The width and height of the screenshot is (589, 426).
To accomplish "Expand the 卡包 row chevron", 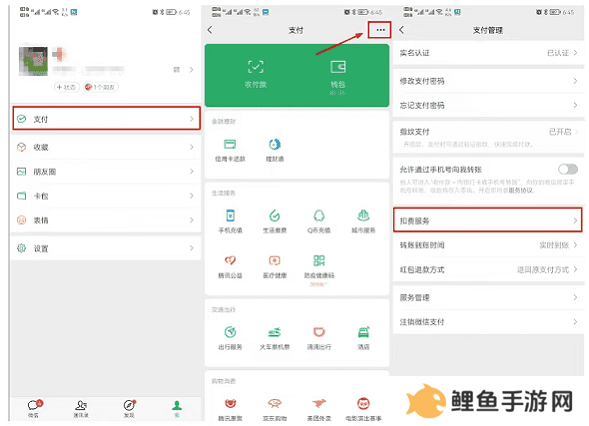I will point(192,195).
